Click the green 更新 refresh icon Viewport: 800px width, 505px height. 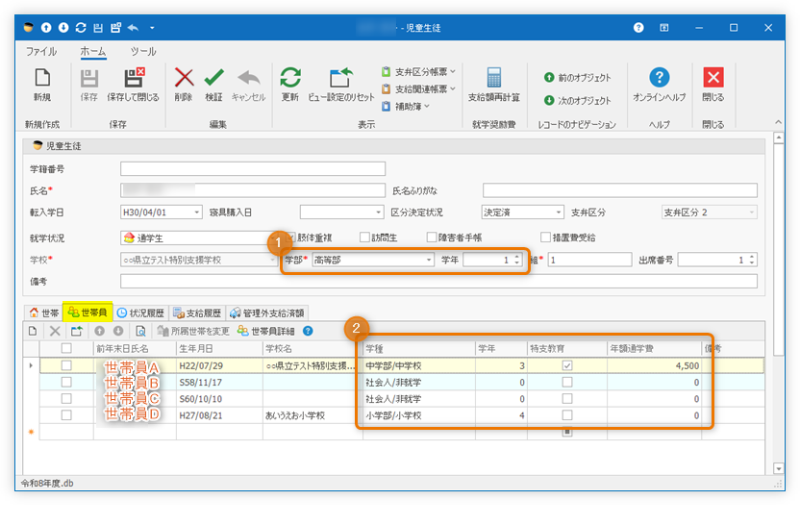290,78
